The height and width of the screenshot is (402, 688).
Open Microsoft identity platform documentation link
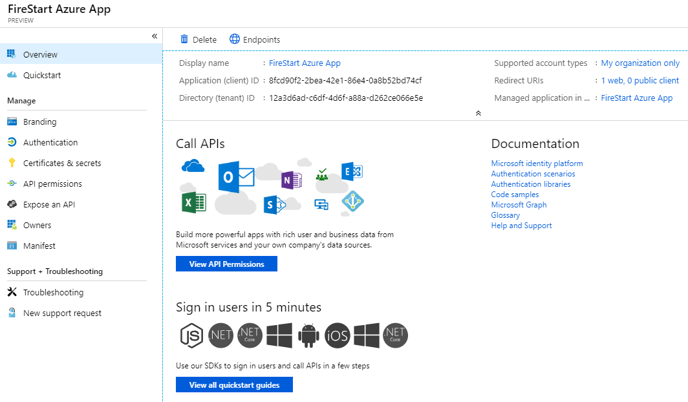[x=537, y=163]
